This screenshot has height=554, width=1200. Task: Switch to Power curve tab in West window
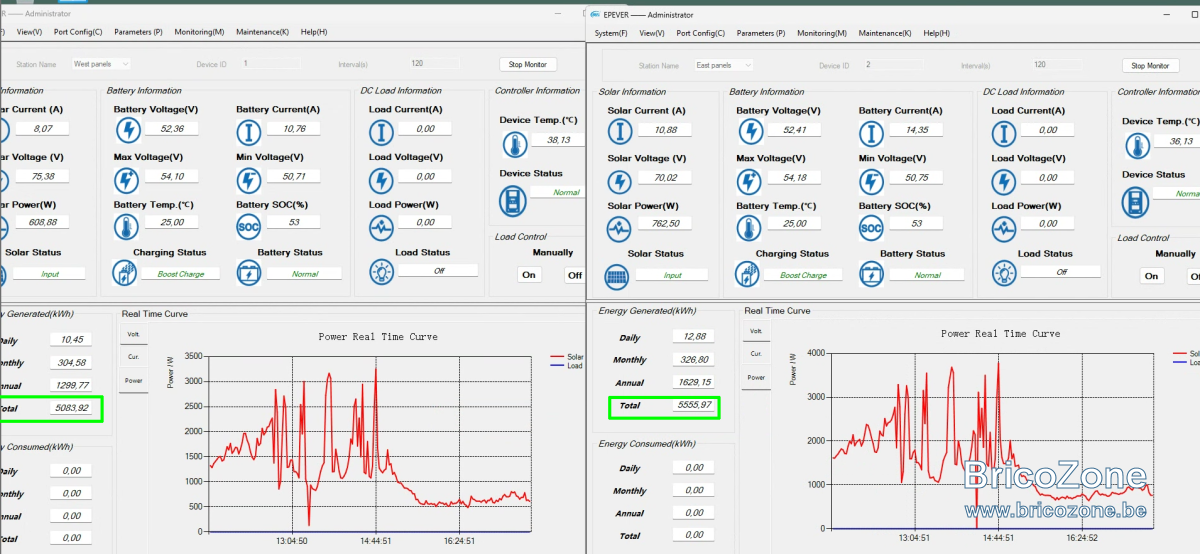[x=133, y=381]
